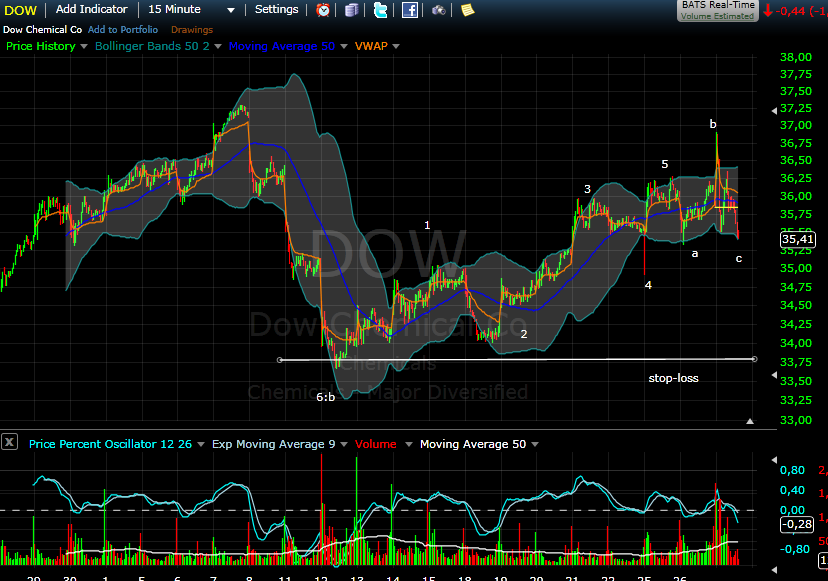Click the alarm clock alert icon
This screenshot has height=581, width=828.
tap(323, 10)
